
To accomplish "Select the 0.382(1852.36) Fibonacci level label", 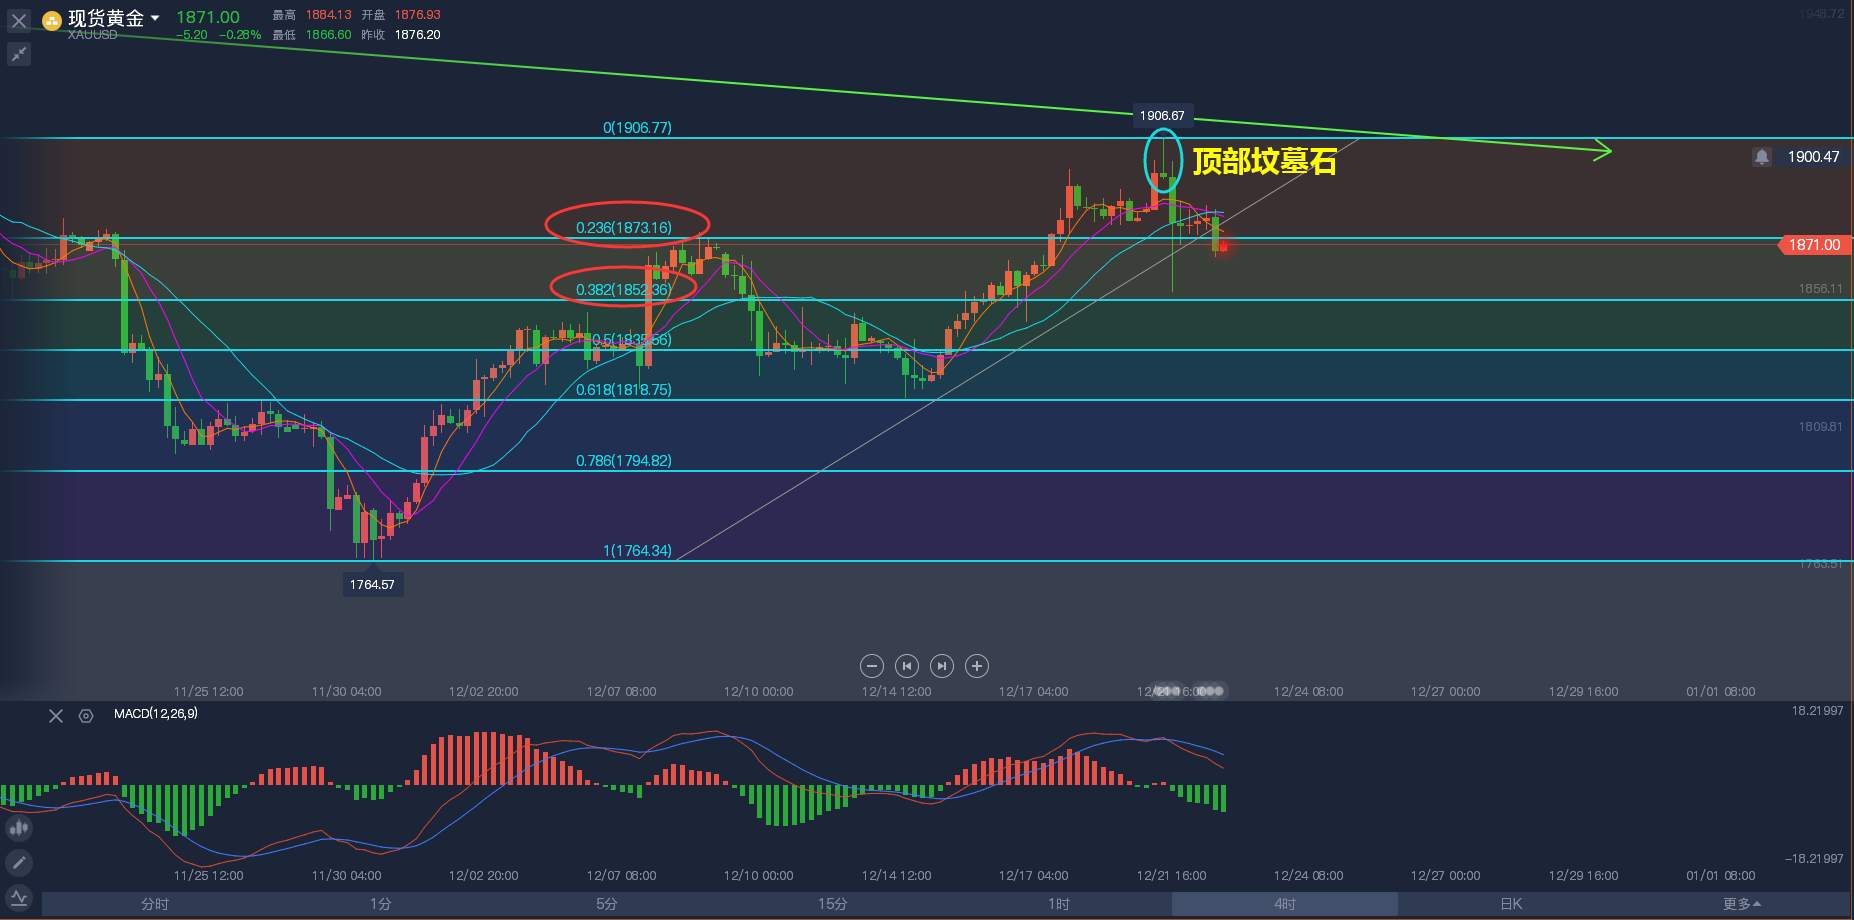I will 624,290.
